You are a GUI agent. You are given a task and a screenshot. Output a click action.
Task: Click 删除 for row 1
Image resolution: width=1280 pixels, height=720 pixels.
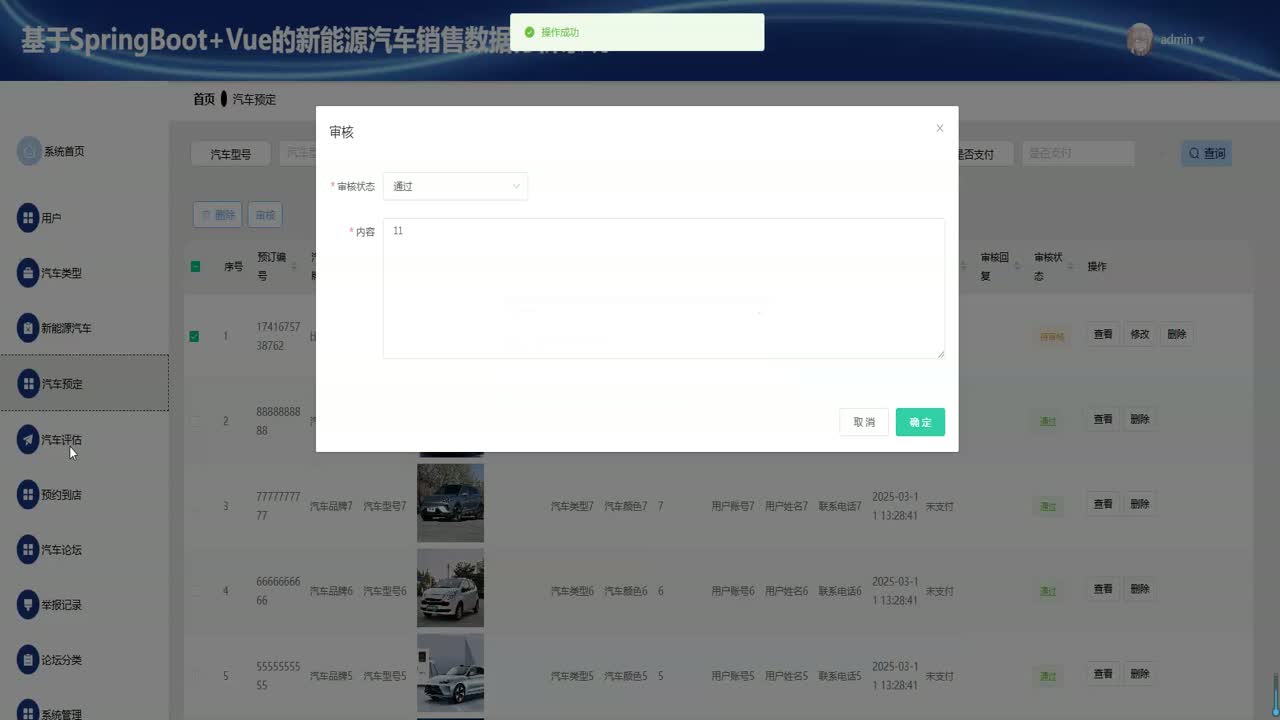[x=1177, y=334]
